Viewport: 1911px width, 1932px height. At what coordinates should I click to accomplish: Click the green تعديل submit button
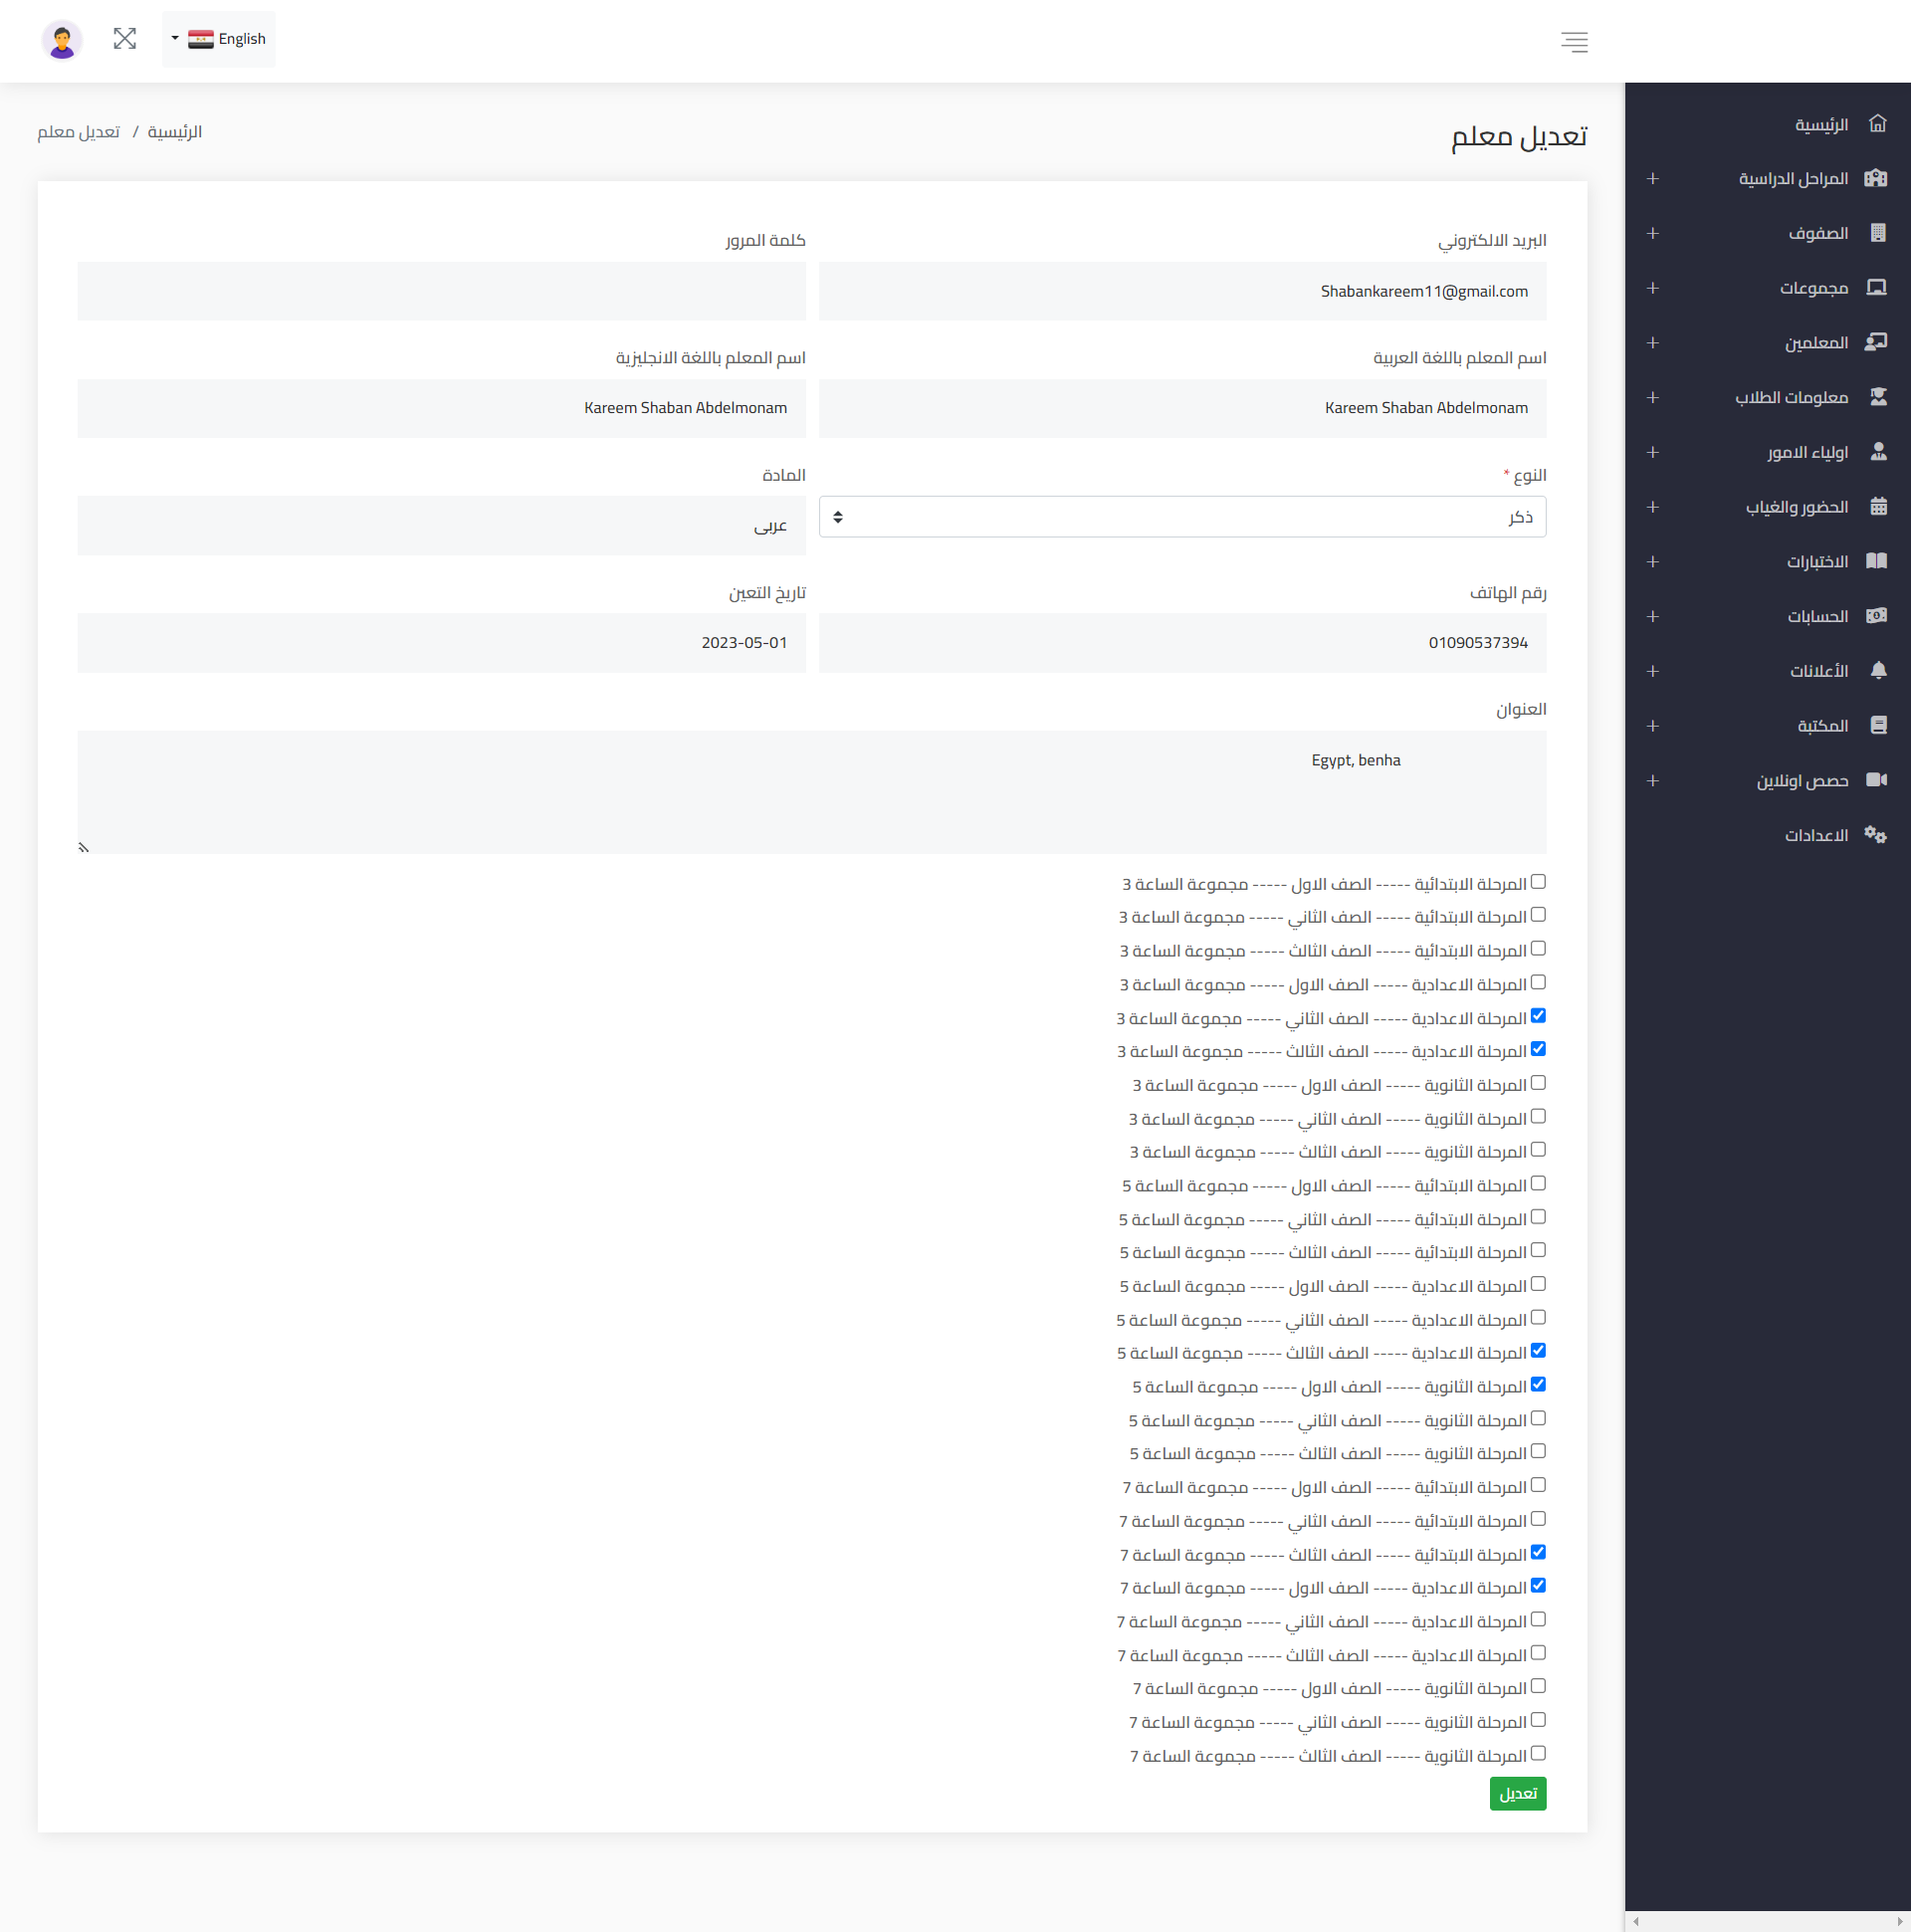coord(1517,1793)
